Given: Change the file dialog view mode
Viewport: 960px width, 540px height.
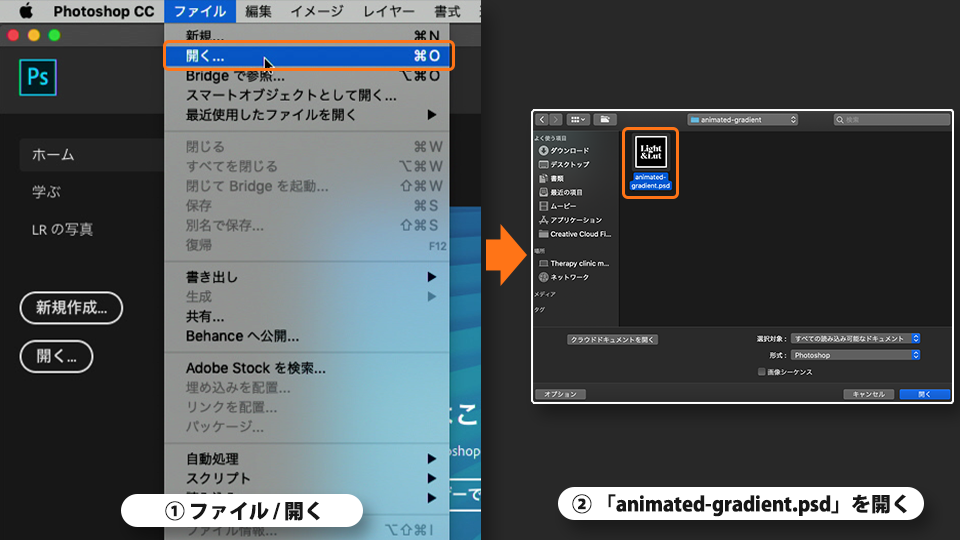Looking at the screenshot, I should [577, 119].
